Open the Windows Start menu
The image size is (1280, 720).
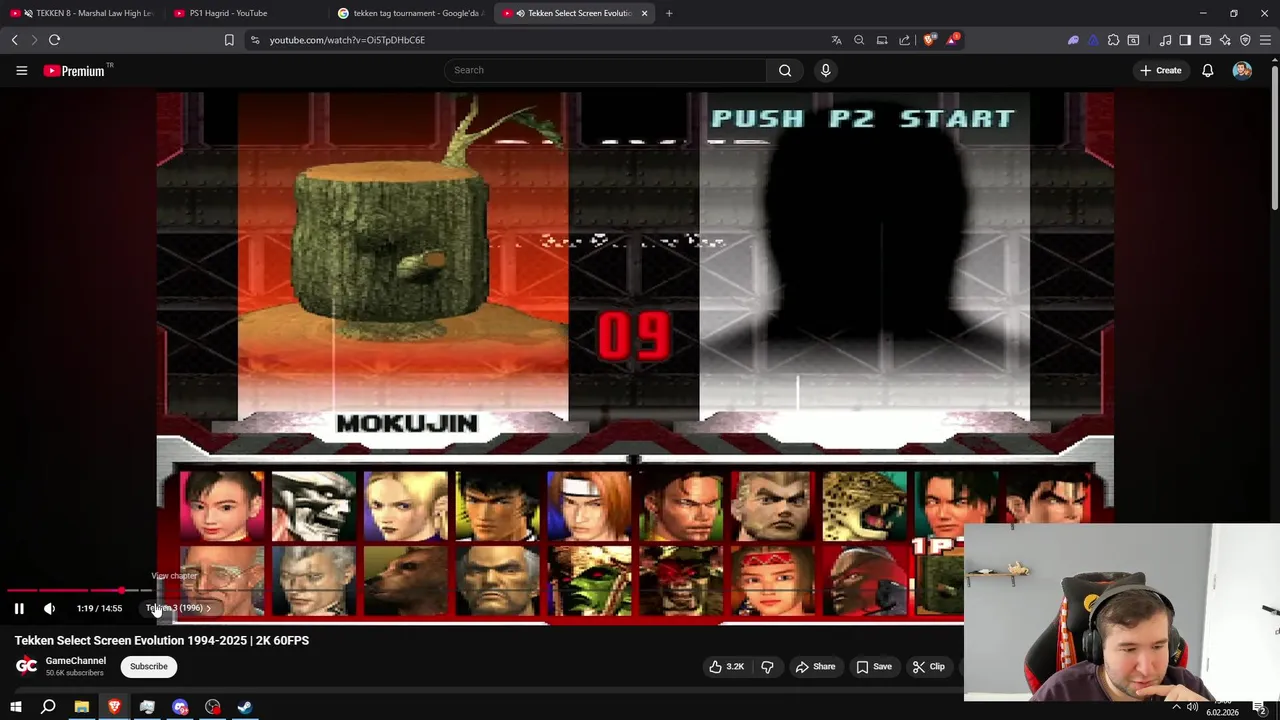click(15, 707)
